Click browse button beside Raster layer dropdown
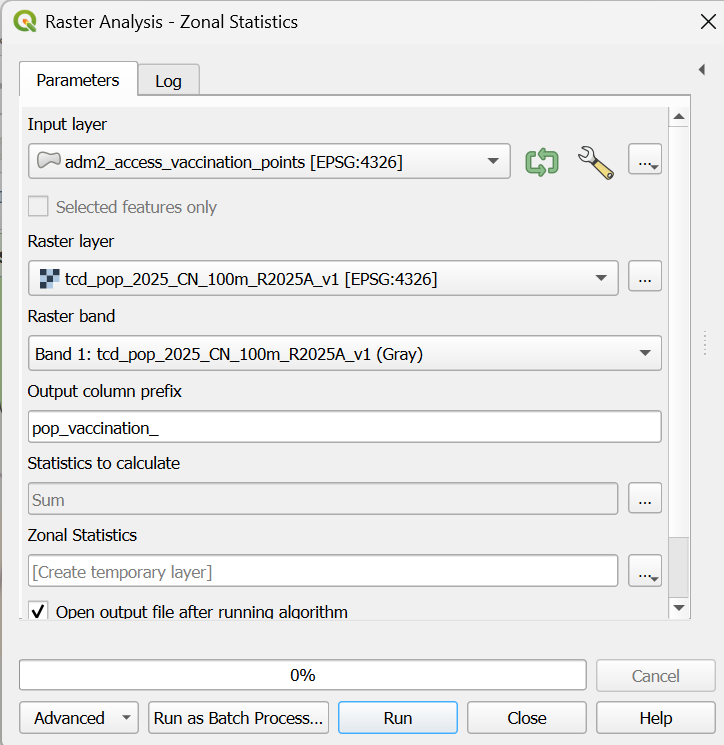 click(644, 278)
